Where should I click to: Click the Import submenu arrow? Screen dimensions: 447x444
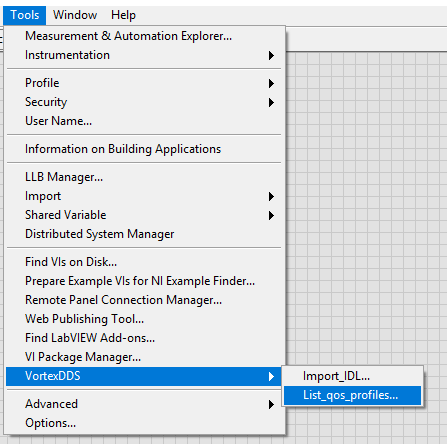[x=271, y=197]
